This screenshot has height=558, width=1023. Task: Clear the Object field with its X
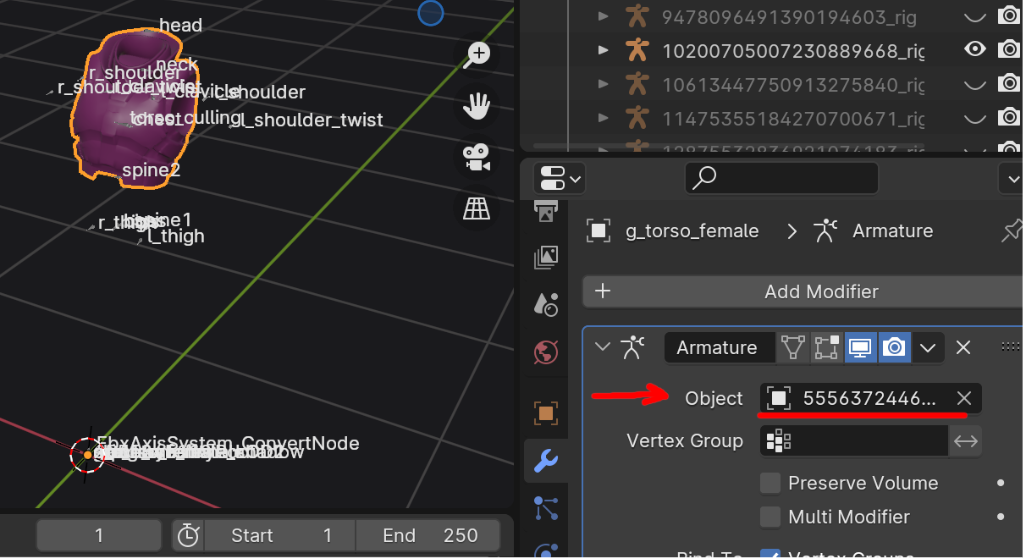[x=964, y=398]
